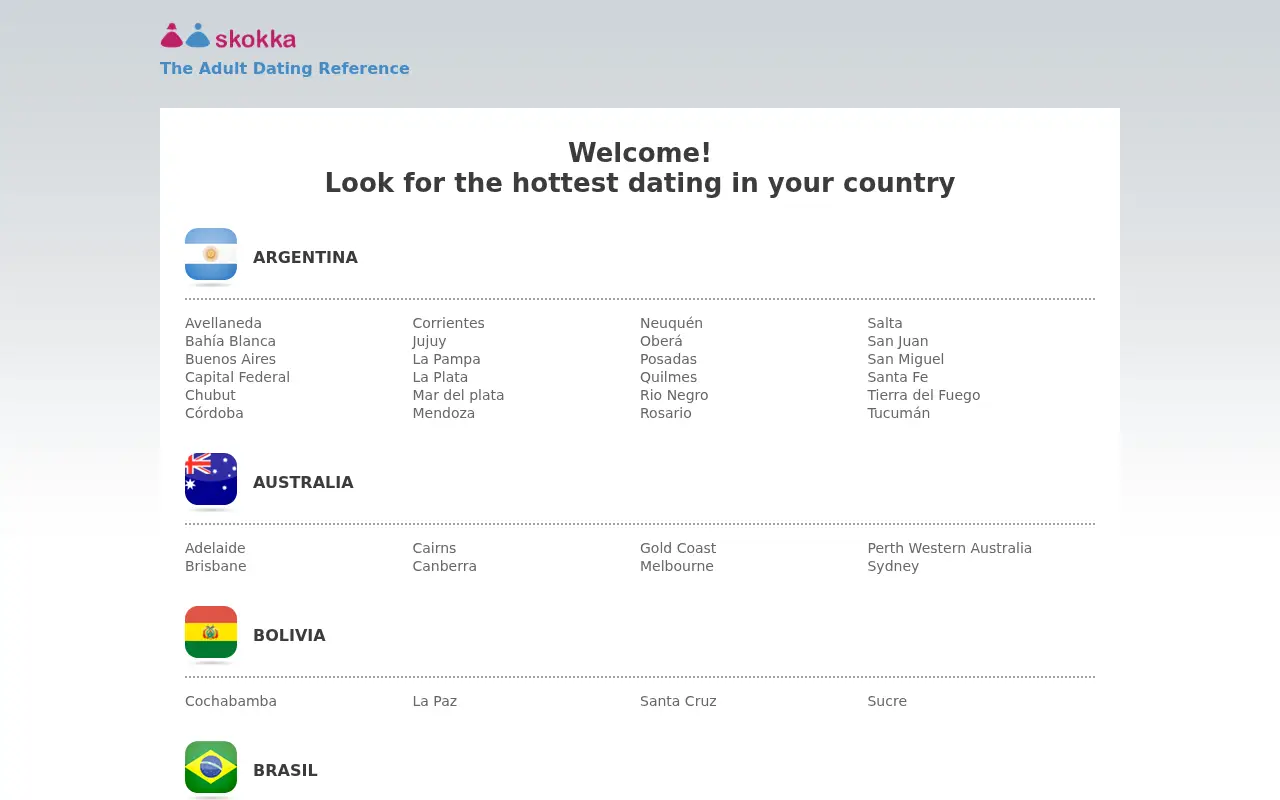Choose Adelaide in Australia

point(215,548)
